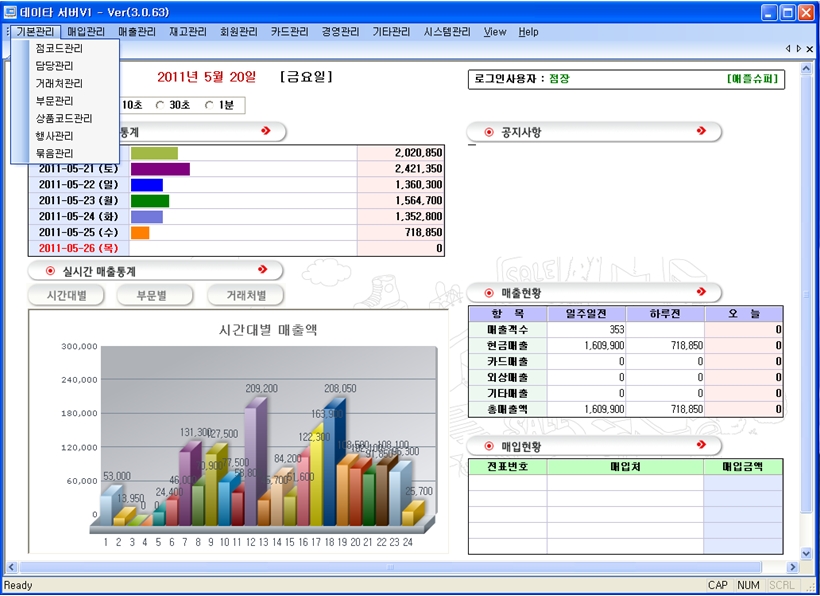
Task: Click the red arrow on 매입현황 header
Action: [702, 445]
